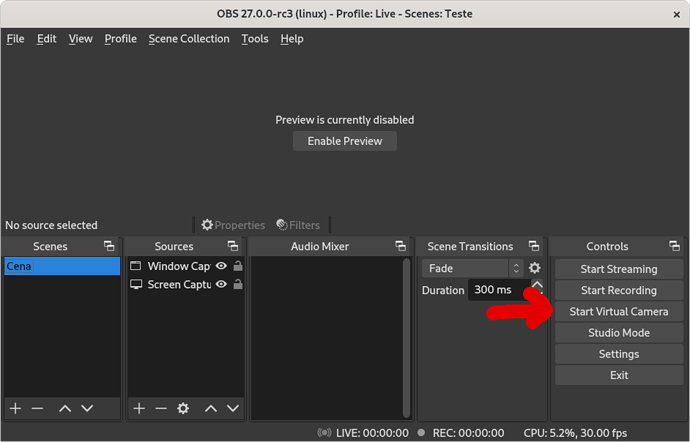Toggle visibility of the Window Capture source
Image resolution: width=690 pixels, height=442 pixels.
click(221, 266)
